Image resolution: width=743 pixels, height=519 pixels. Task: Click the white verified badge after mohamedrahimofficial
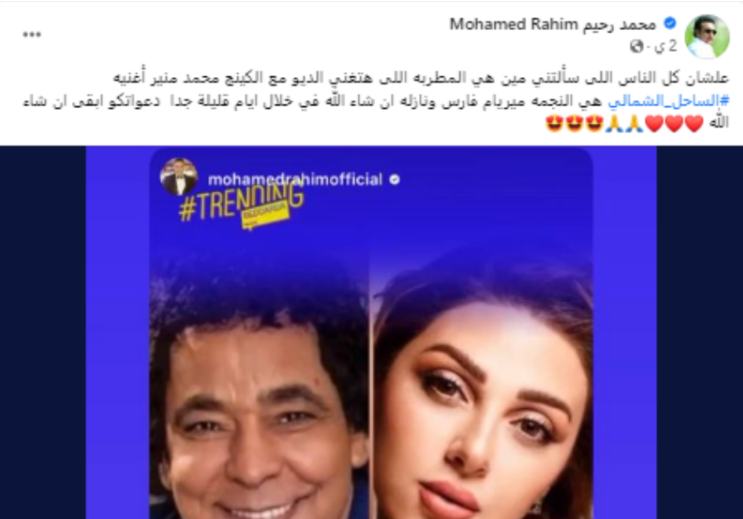(394, 180)
